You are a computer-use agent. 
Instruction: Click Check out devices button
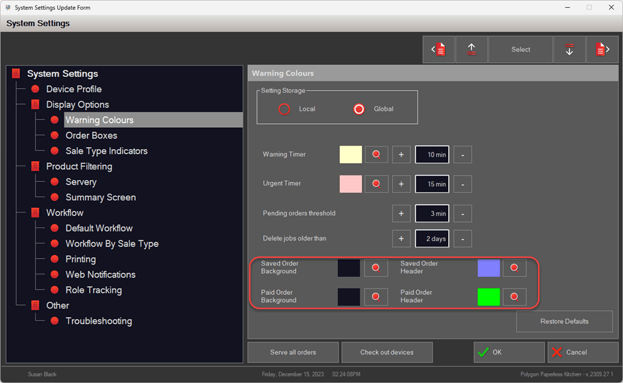coord(387,352)
